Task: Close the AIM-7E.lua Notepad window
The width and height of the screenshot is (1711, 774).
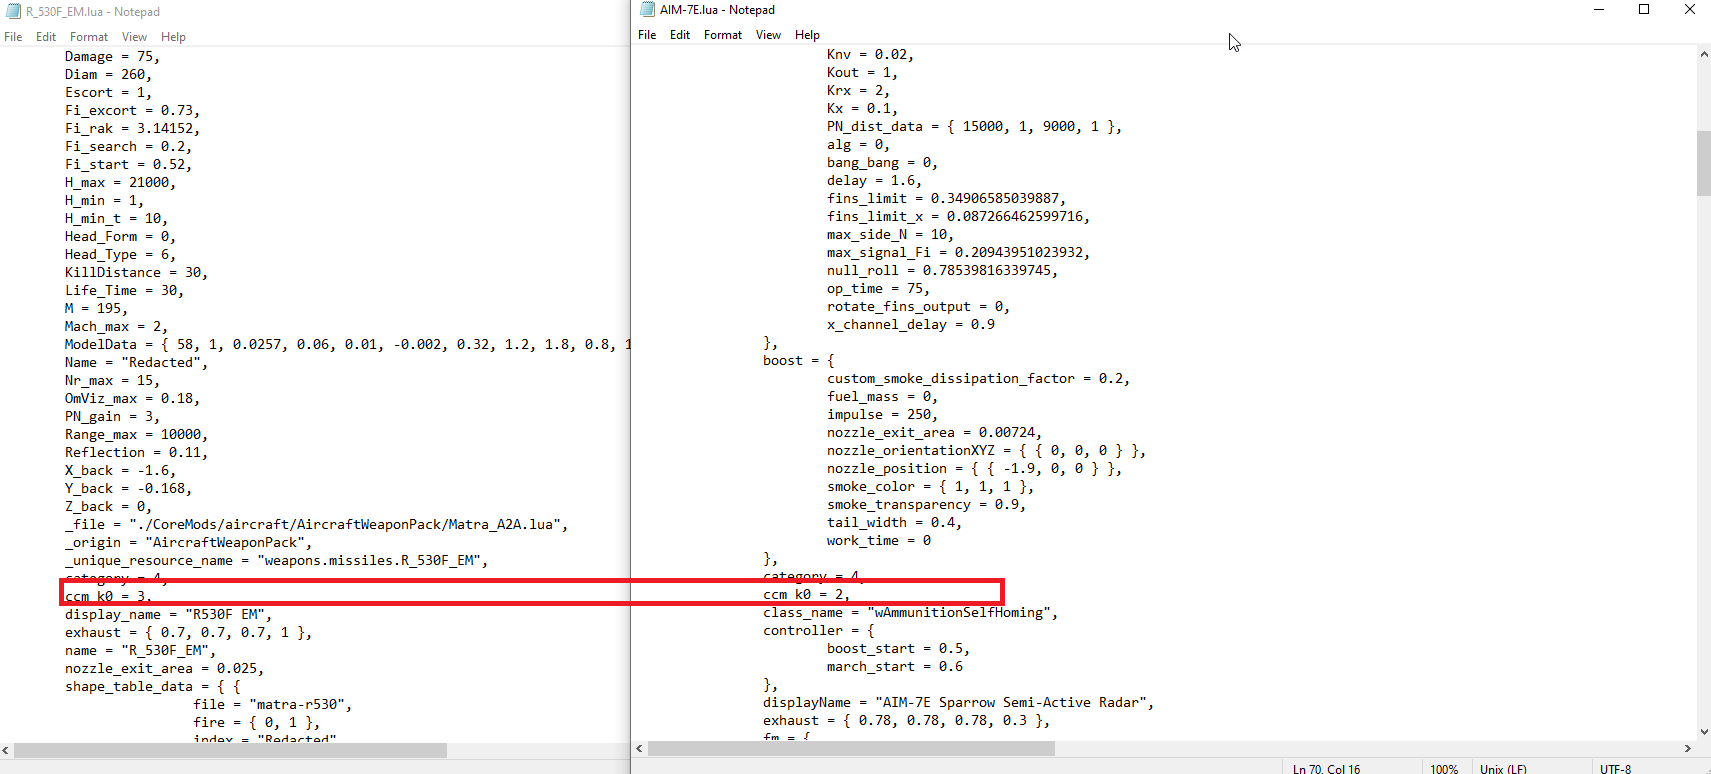Action: point(1690,10)
